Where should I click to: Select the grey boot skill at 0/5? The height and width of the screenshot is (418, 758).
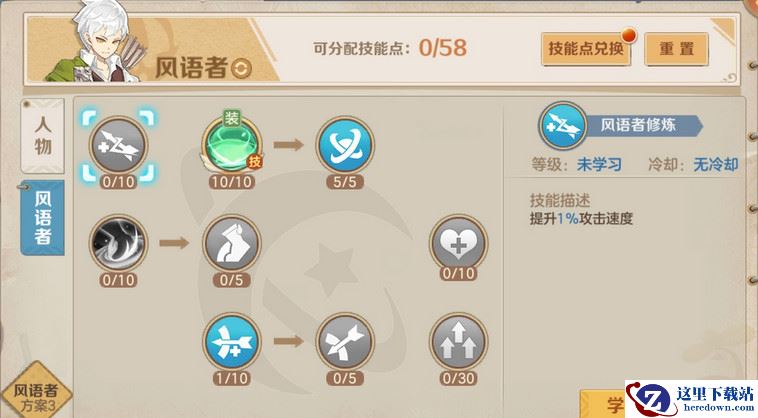pyautogui.click(x=232, y=244)
